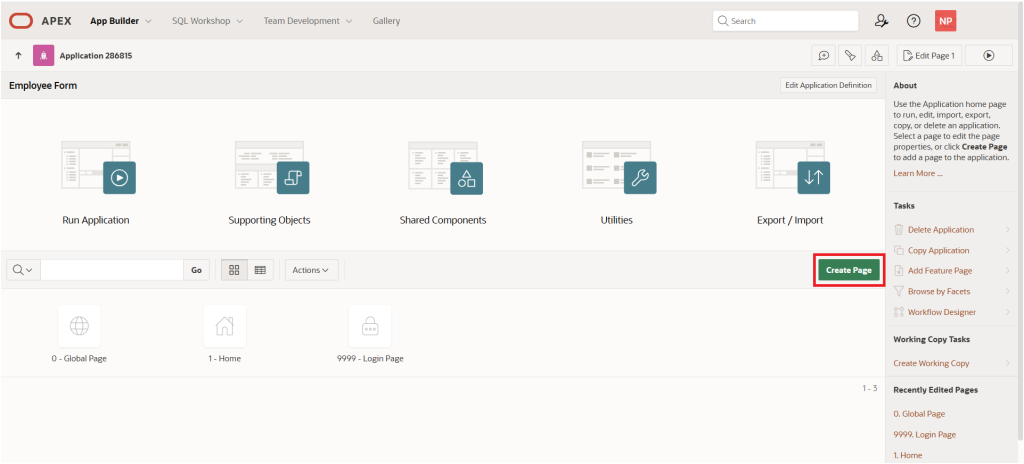Screen dimensions: 1024x464
Task: Open the Gallery menu item
Action: click(x=386, y=21)
